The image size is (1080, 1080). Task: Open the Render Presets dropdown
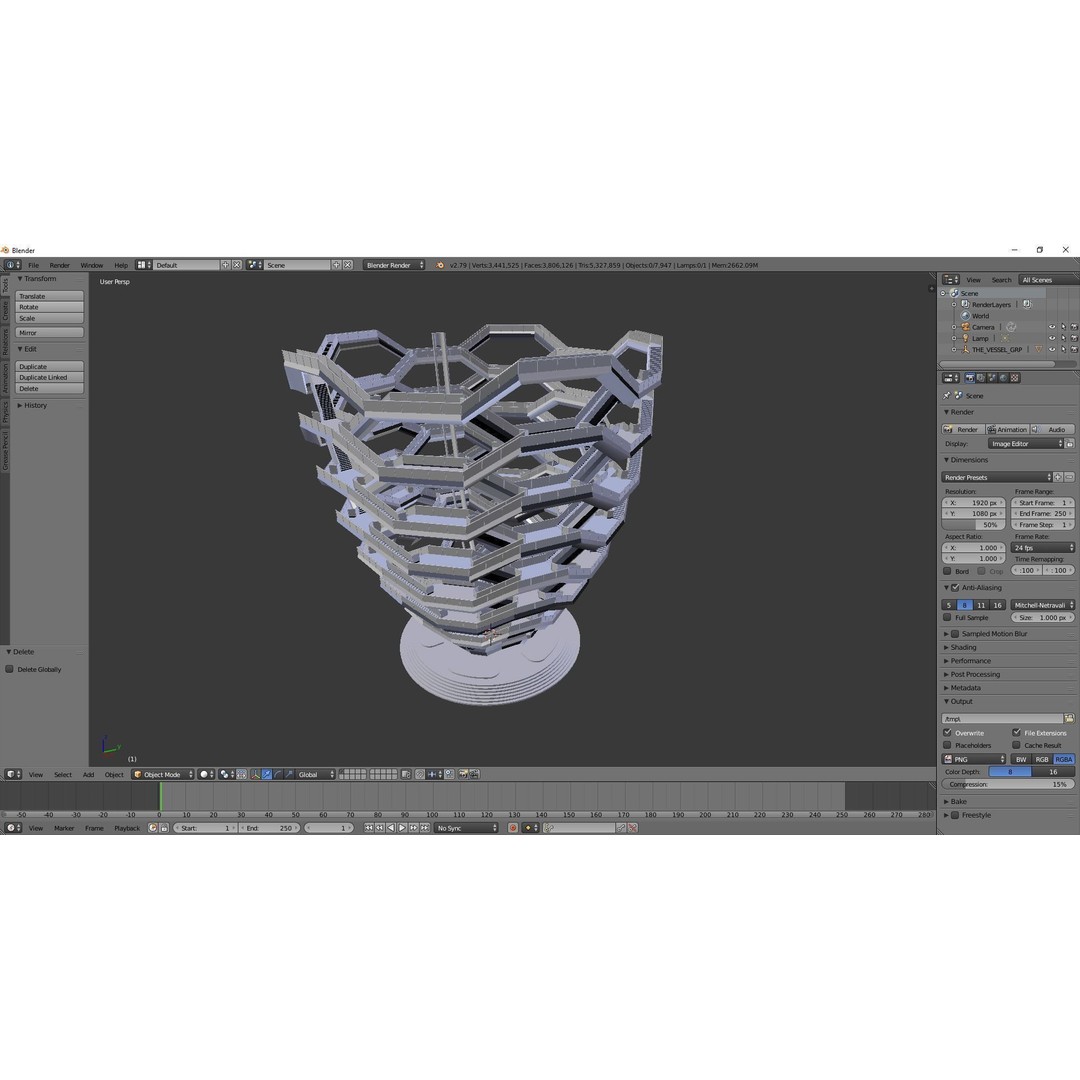997,477
